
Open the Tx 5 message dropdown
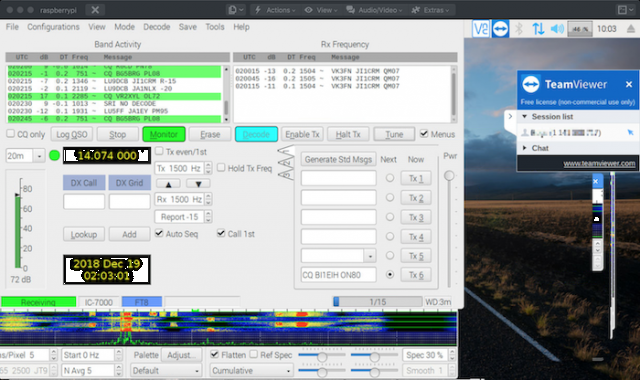[x=370, y=256]
